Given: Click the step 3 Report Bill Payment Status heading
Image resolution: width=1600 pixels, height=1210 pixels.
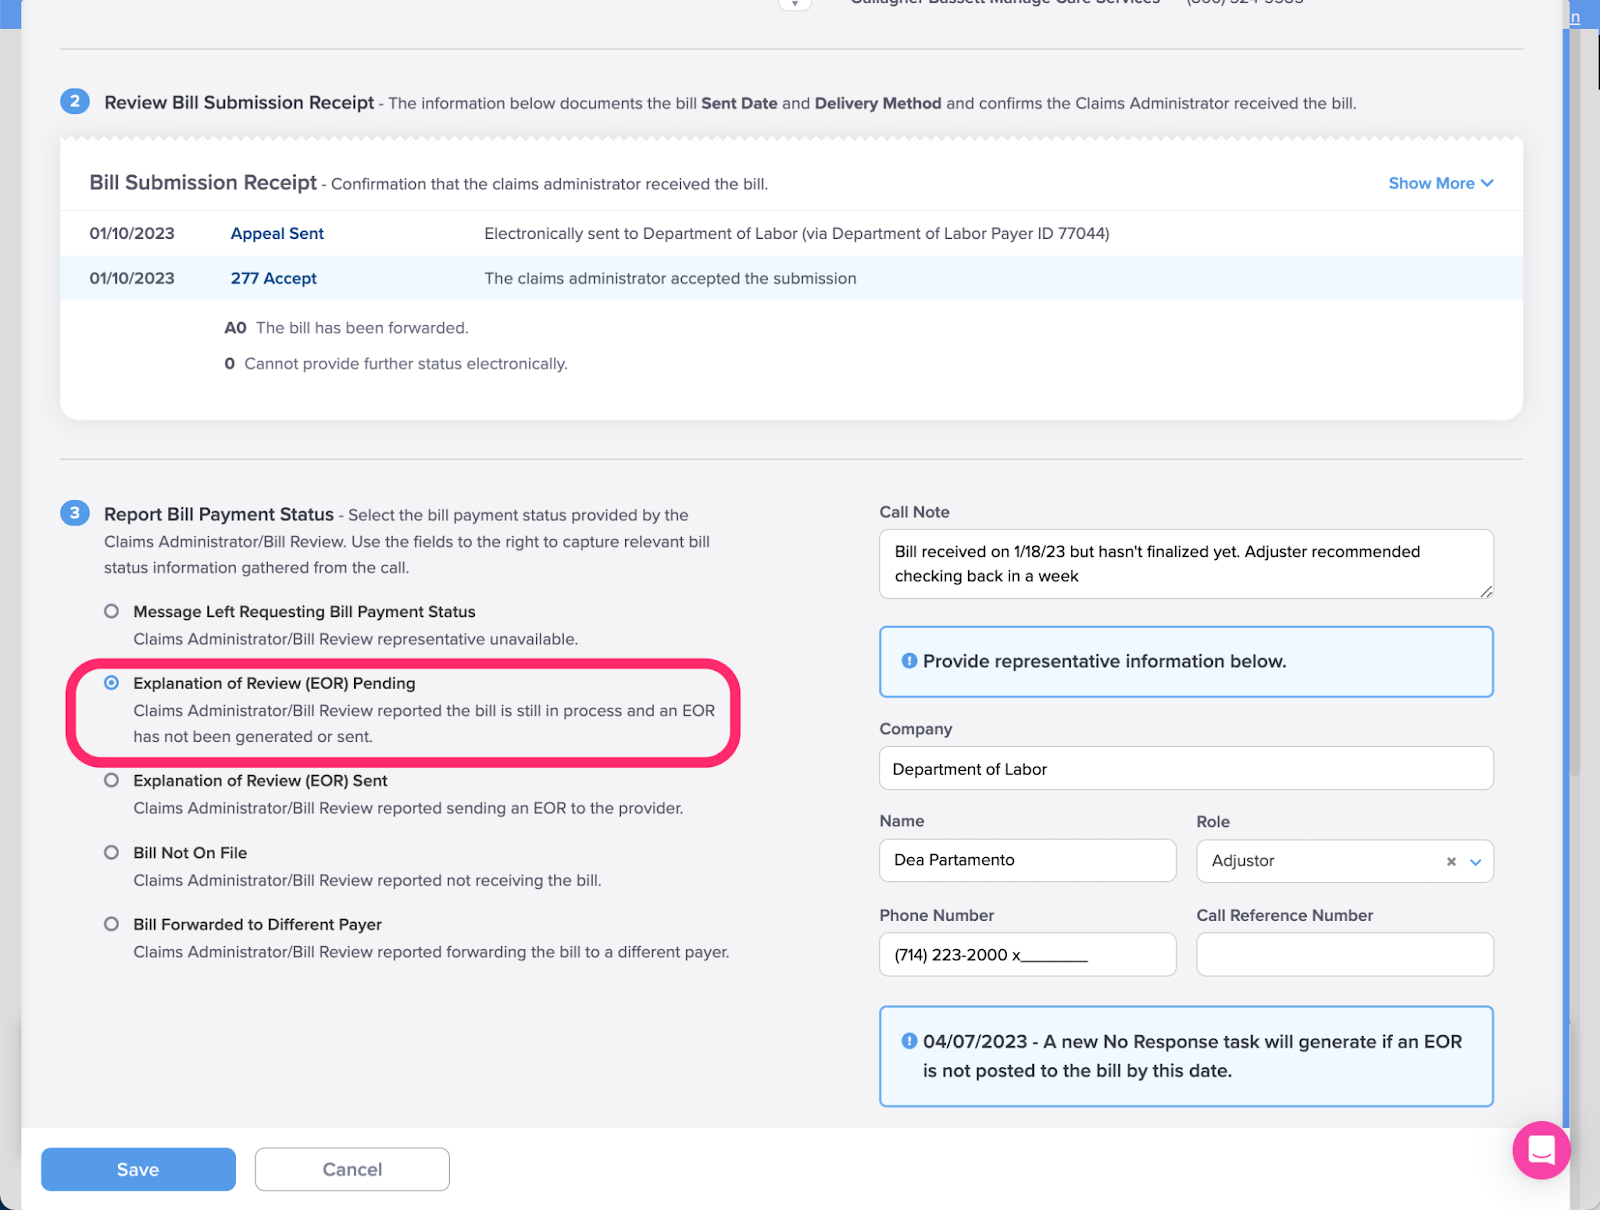Looking at the screenshot, I should 219,514.
